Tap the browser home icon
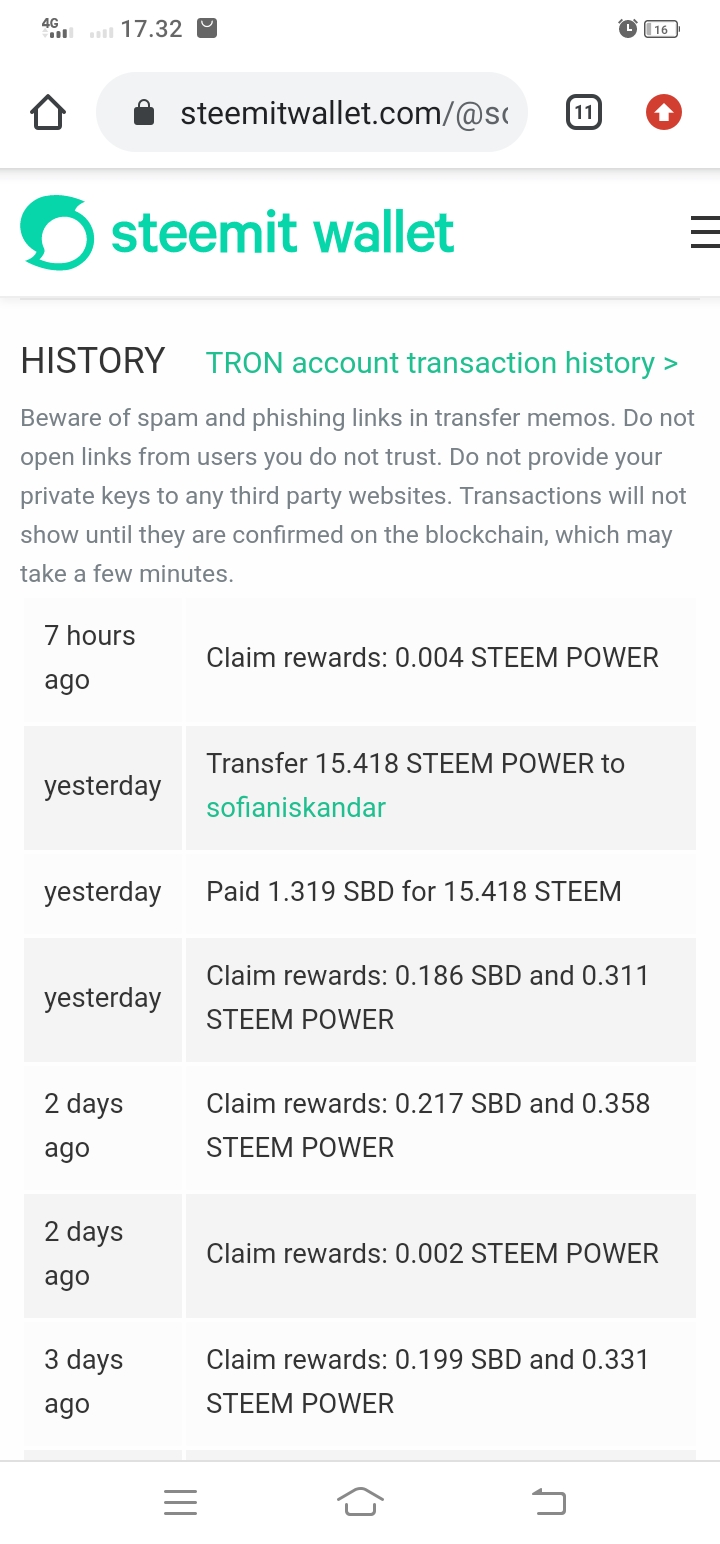The image size is (720, 1544). pos(49,113)
